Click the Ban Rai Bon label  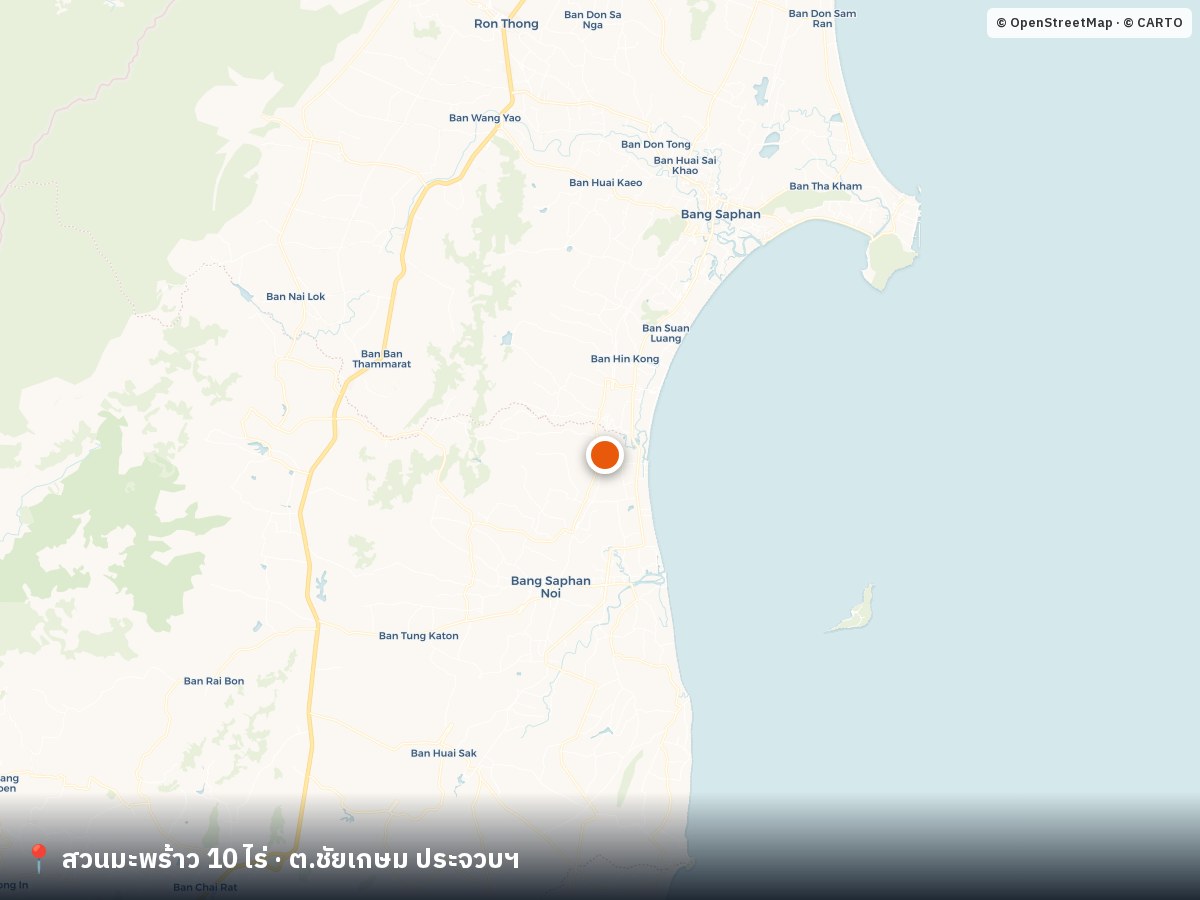(214, 681)
